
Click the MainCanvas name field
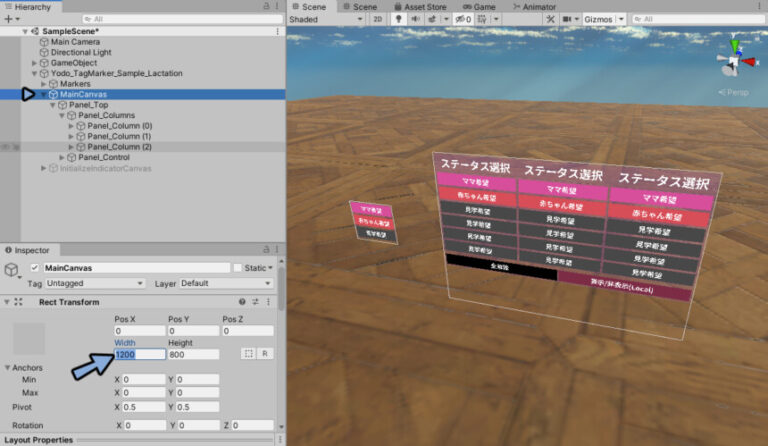coord(136,268)
